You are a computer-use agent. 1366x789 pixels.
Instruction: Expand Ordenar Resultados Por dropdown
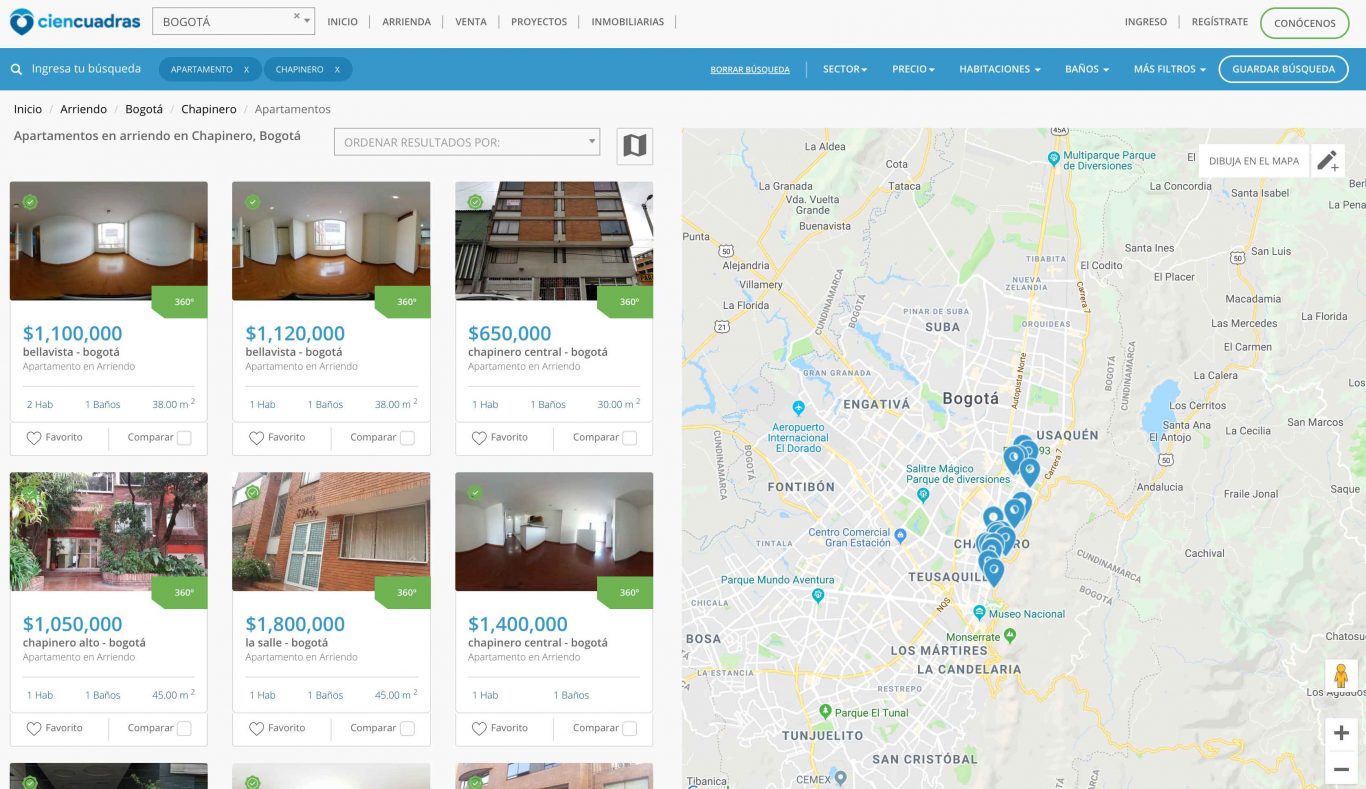(466, 143)
